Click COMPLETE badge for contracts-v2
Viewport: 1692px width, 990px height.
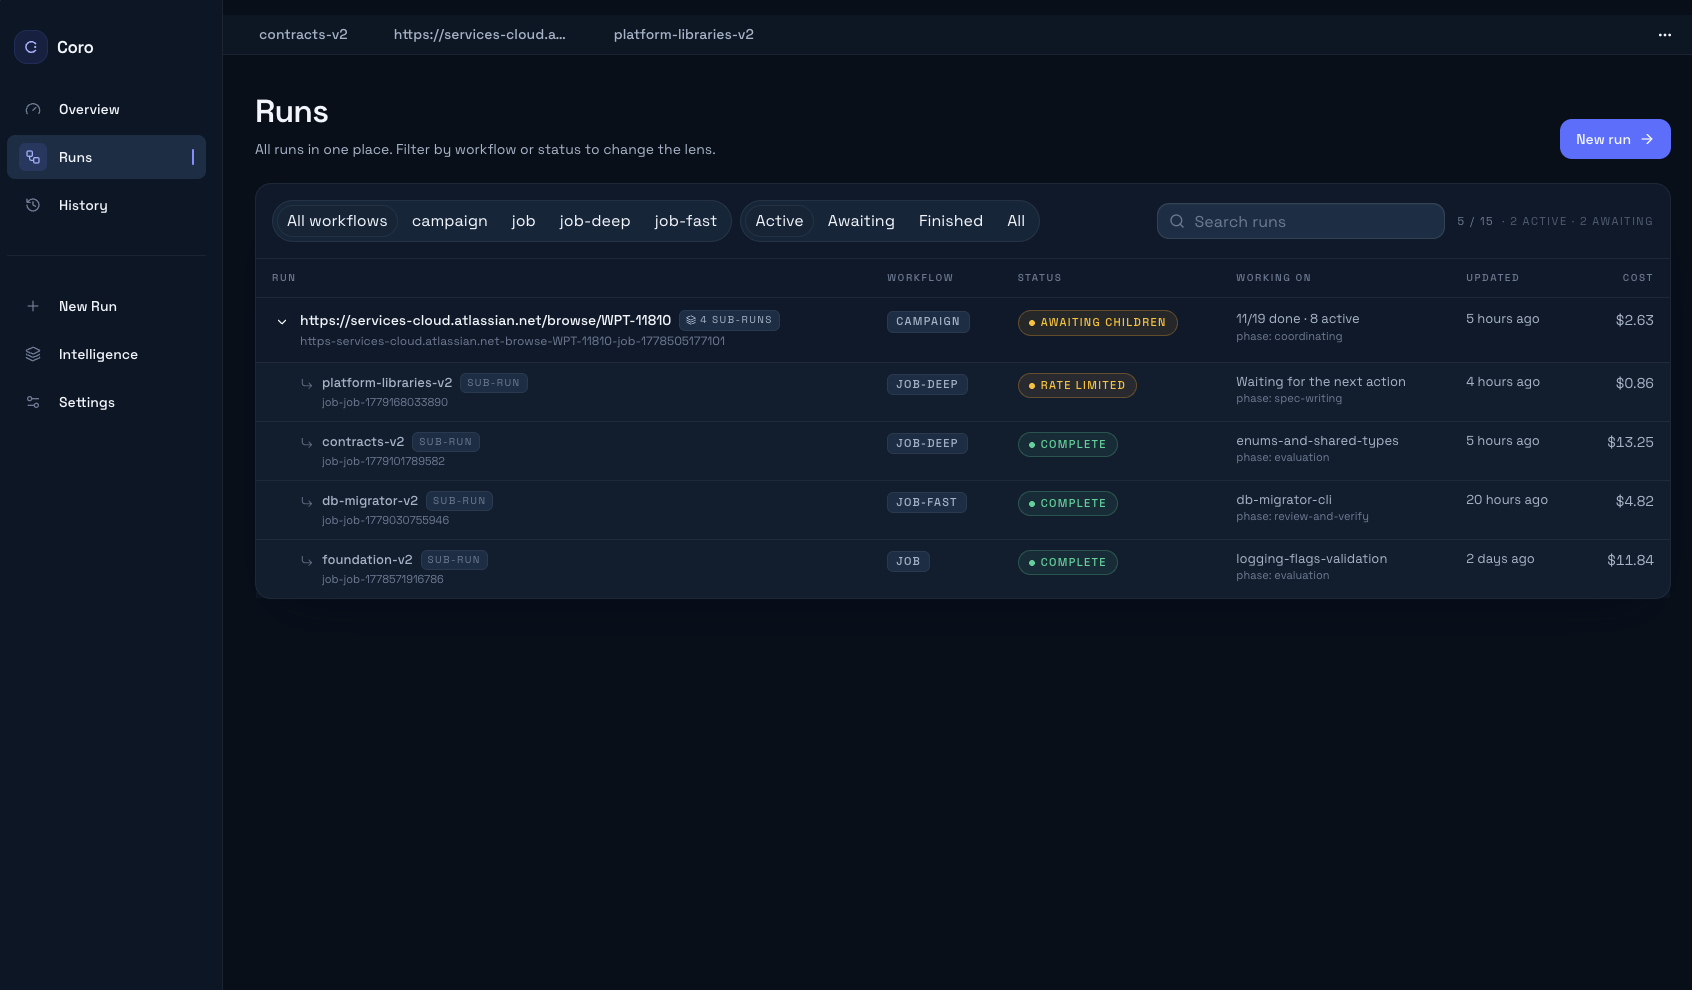click(1067, 444)
